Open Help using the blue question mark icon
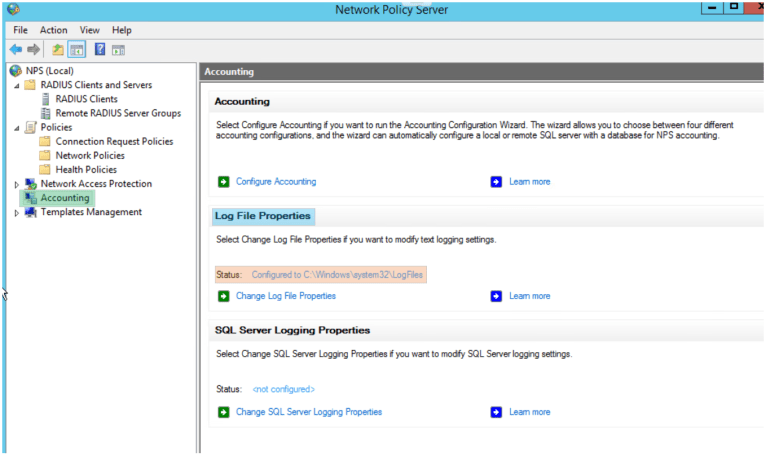This screenshot has height=456, width=766. tap(100, 49)
